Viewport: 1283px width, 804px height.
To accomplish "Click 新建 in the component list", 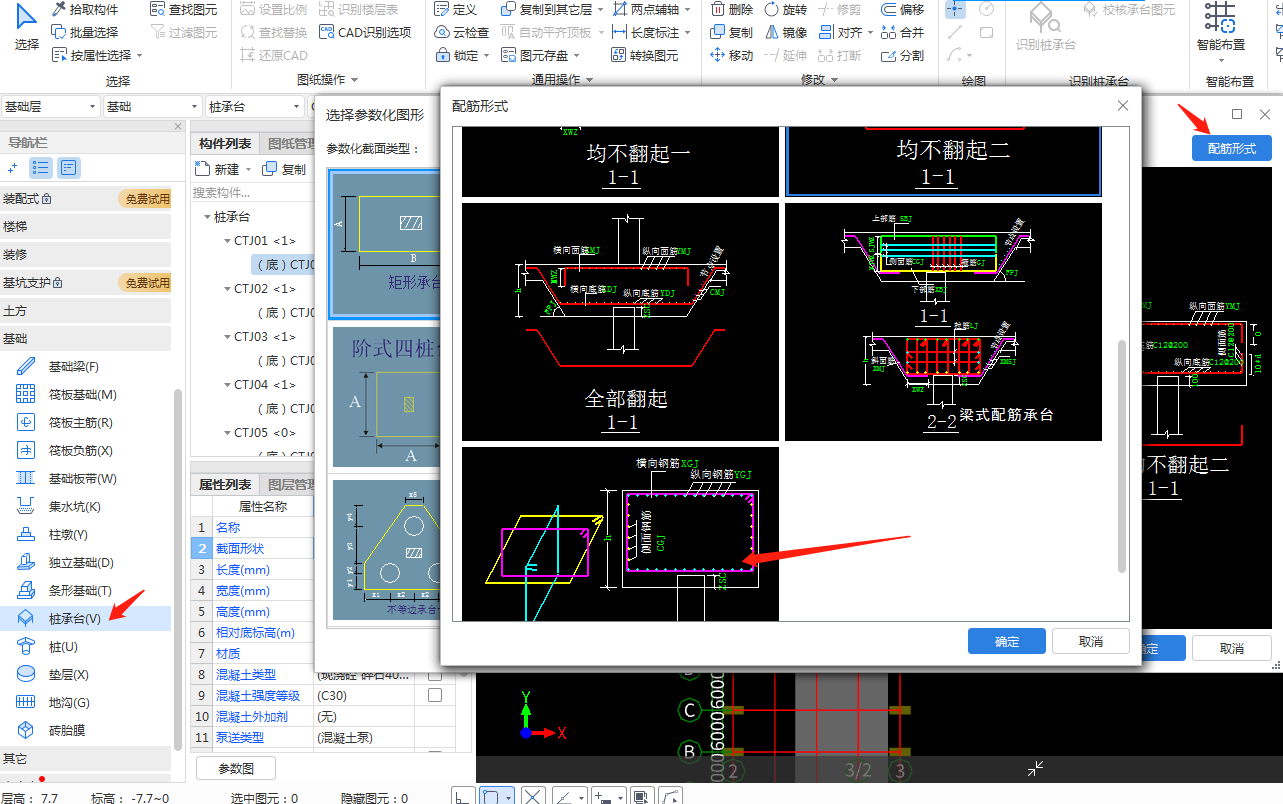I will coord(219,169).
